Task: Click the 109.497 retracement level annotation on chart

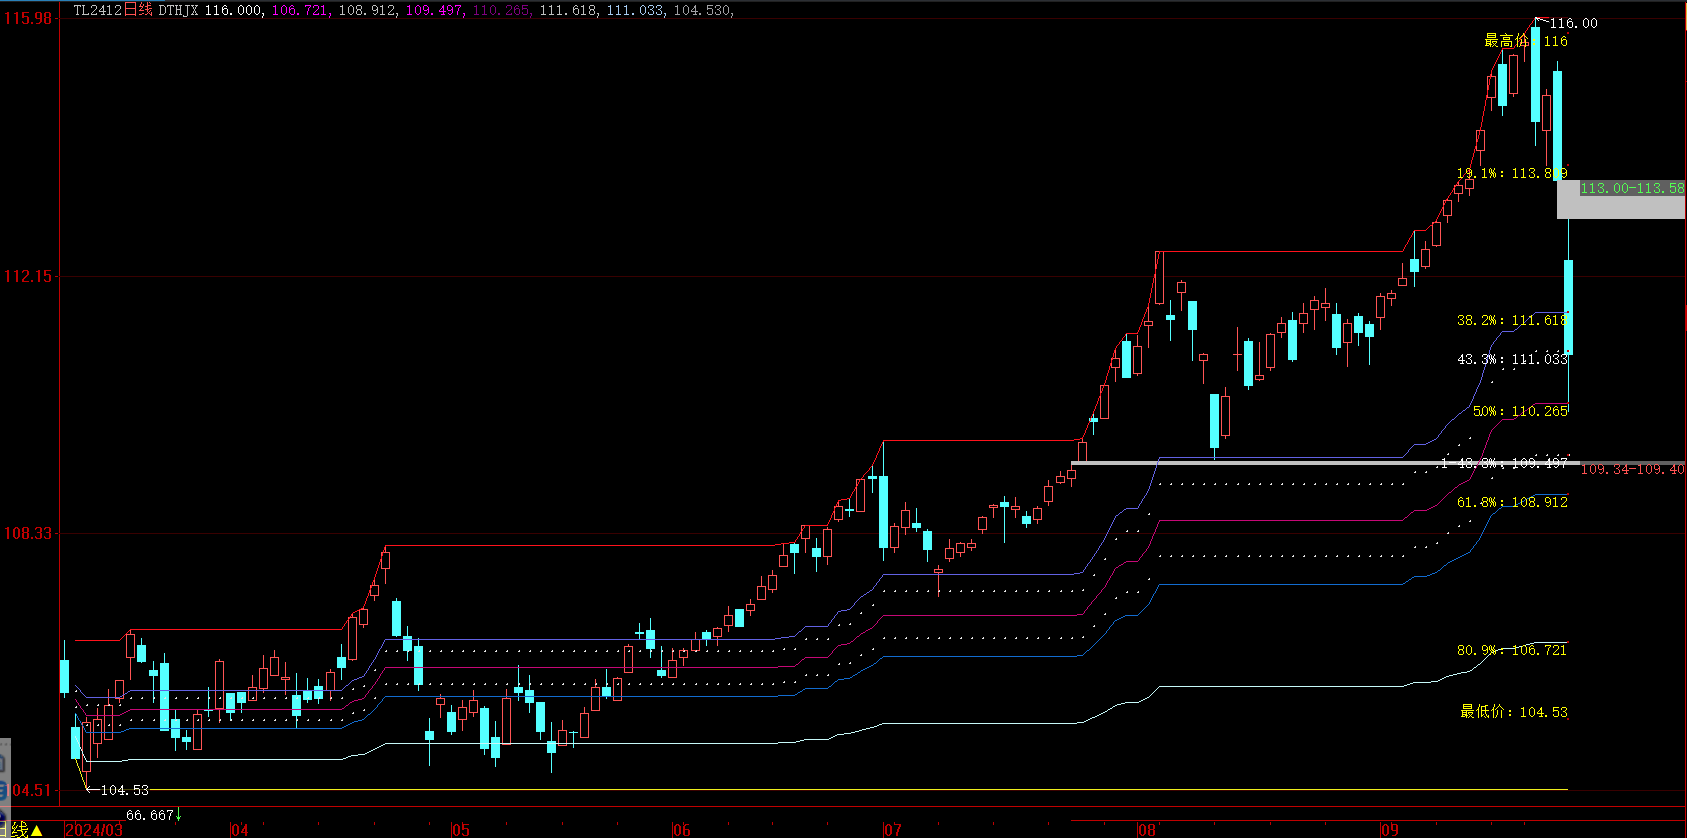Action: (1504, 463)
